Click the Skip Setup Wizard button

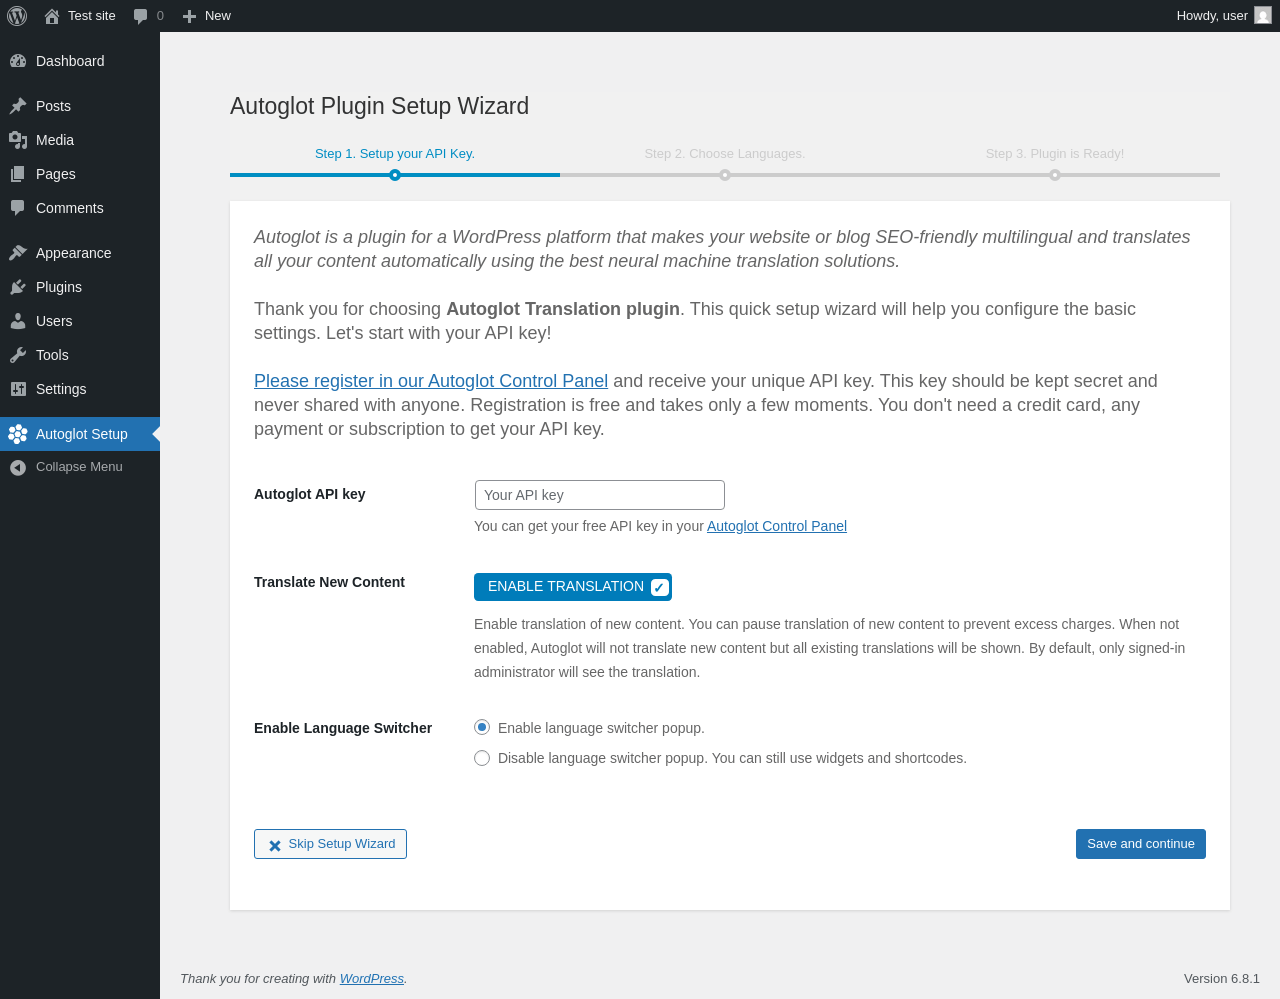(x=330, y=844)
